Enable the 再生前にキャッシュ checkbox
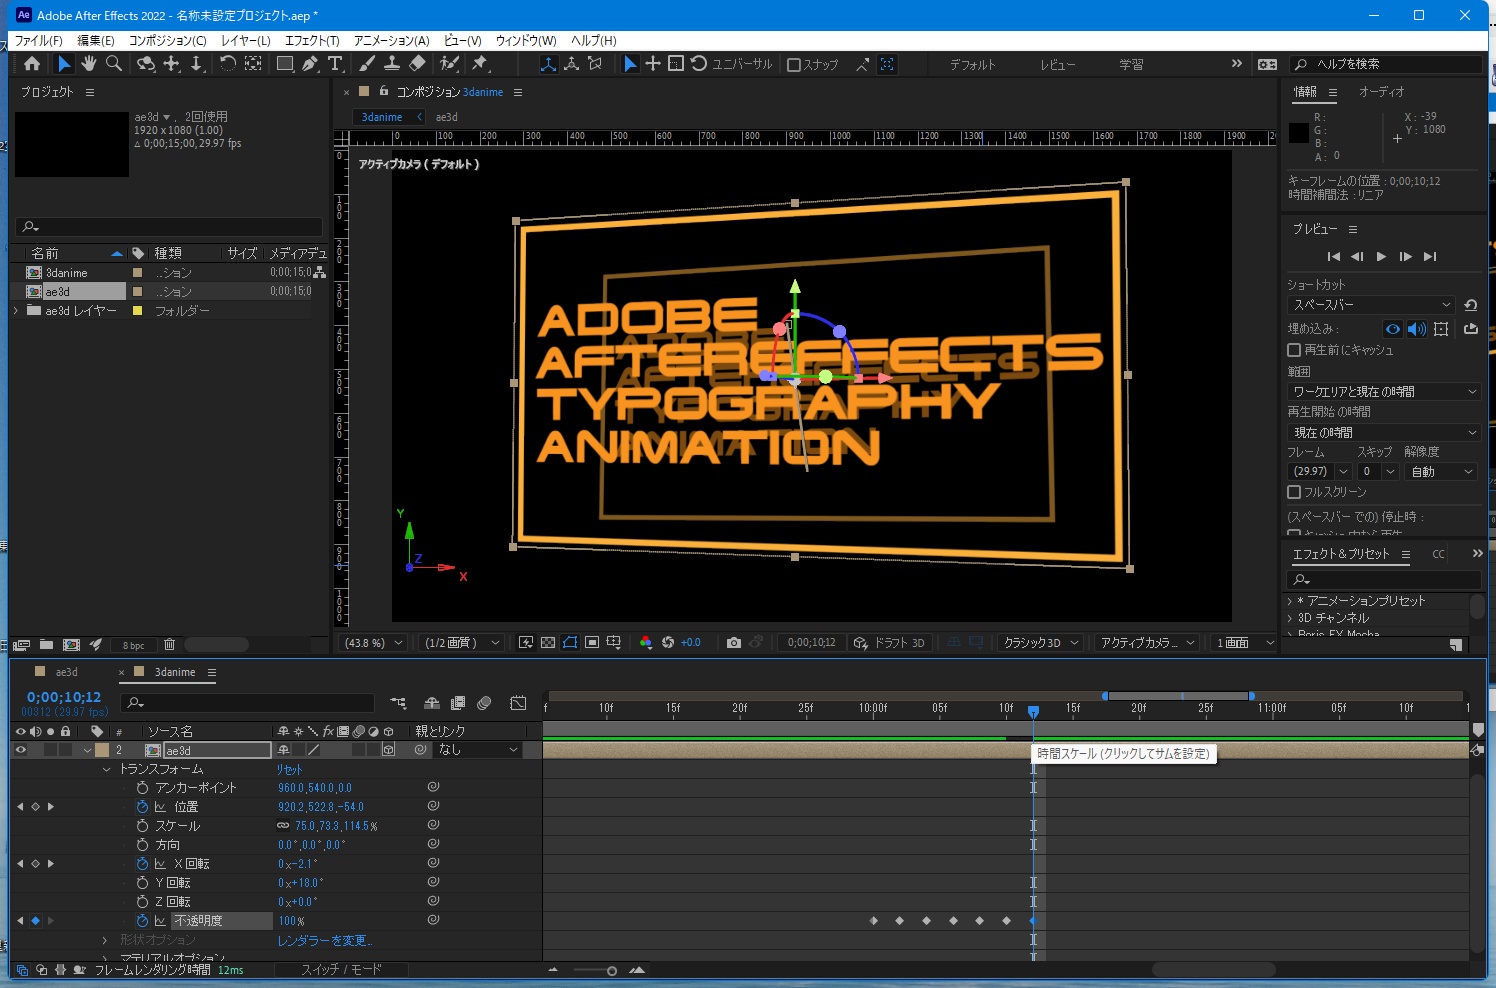The image size is (1496, 988). click(x=1294, y=350)
